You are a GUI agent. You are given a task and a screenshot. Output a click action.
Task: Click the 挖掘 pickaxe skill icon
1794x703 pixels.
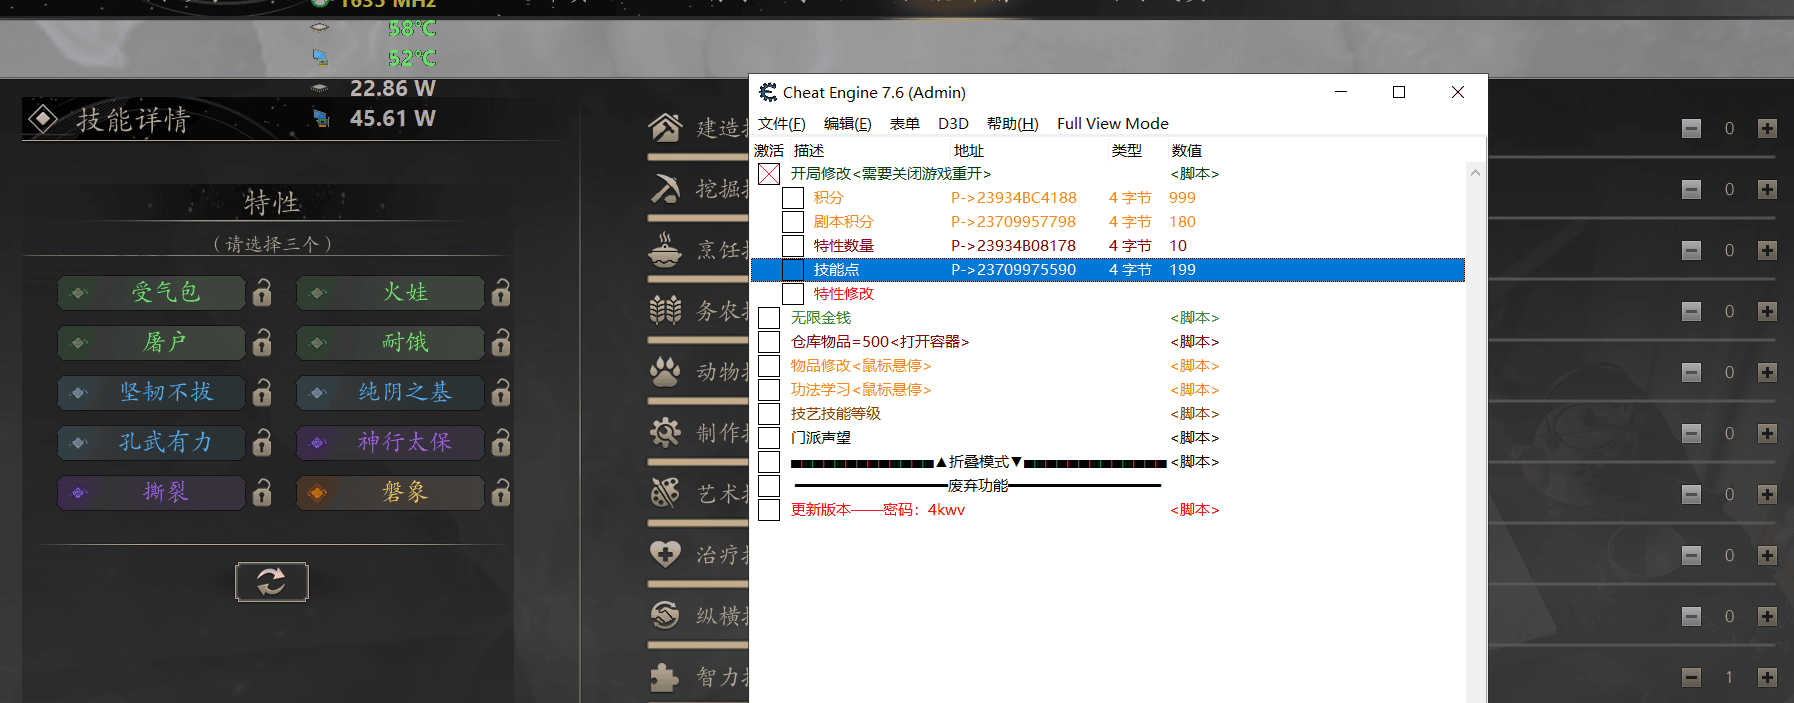(x=665, y=188)
